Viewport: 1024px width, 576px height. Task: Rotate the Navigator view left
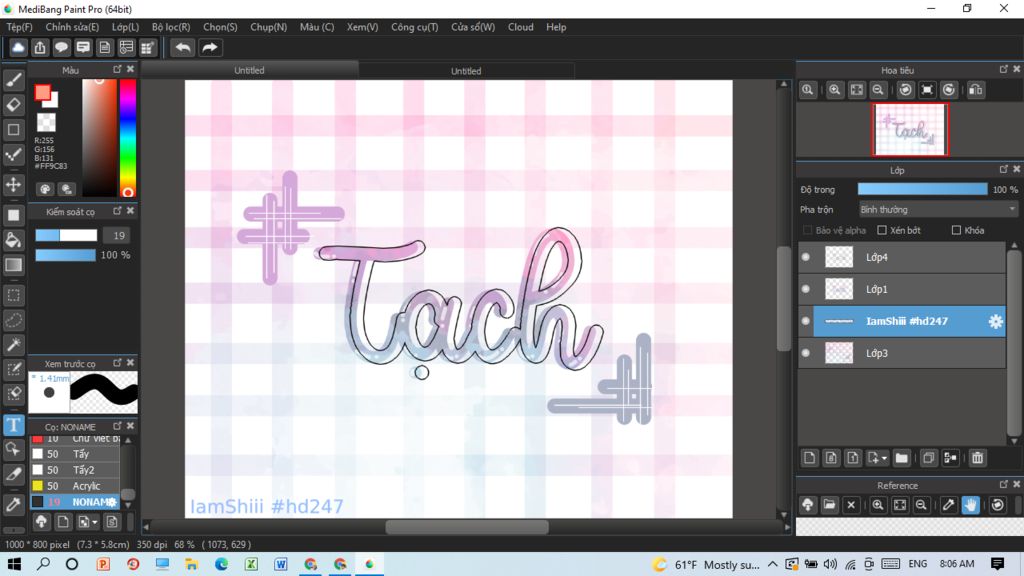click(x=905, y=90)
